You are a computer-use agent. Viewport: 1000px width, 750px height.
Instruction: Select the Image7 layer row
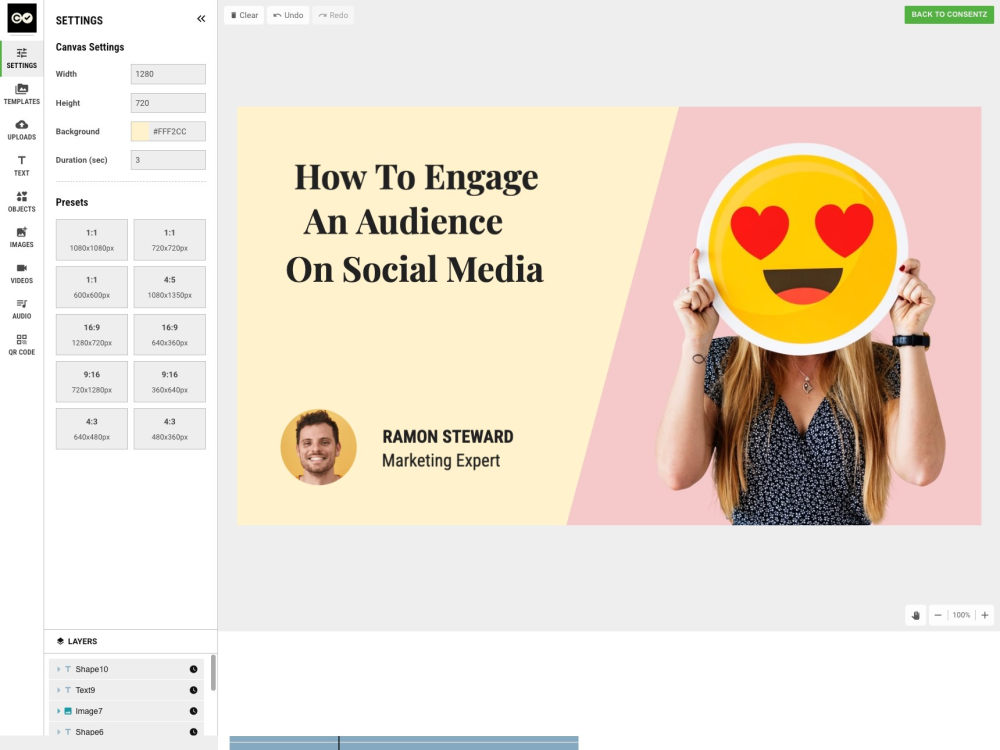[126, 711]
